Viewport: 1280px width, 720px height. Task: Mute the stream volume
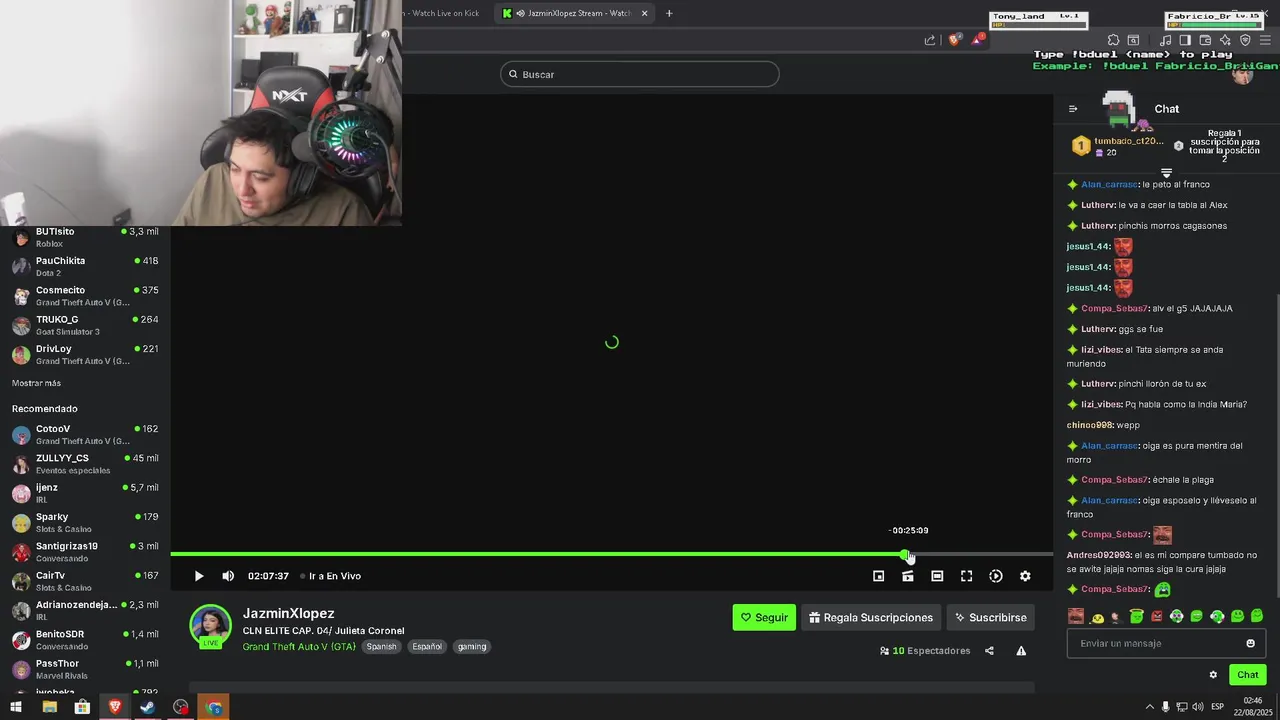click(228, 576)
